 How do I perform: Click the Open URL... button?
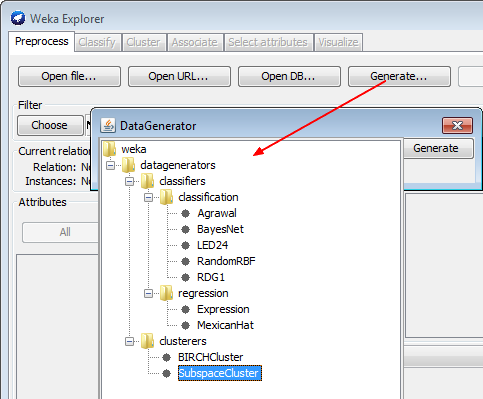[x=179, y=76]
